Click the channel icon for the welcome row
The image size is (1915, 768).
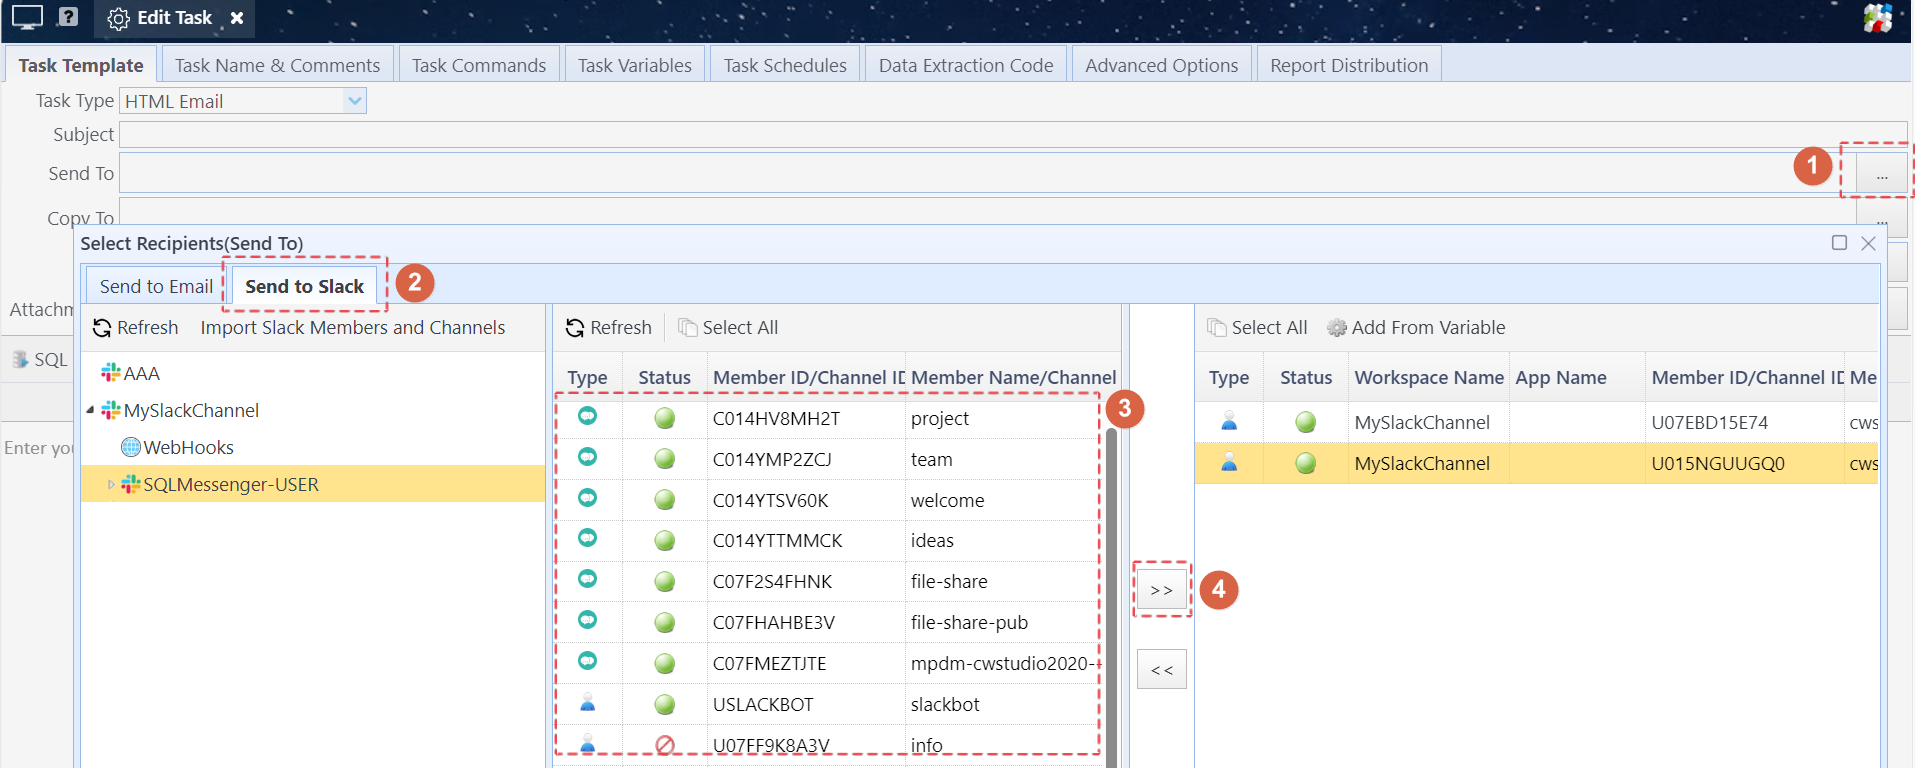[587, 498]
